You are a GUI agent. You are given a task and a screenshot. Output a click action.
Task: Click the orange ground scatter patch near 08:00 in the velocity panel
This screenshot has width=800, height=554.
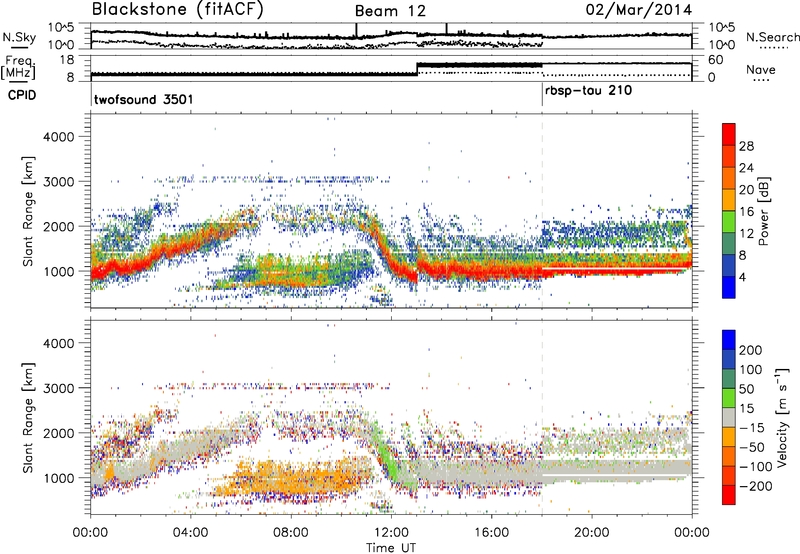point(293,477)
